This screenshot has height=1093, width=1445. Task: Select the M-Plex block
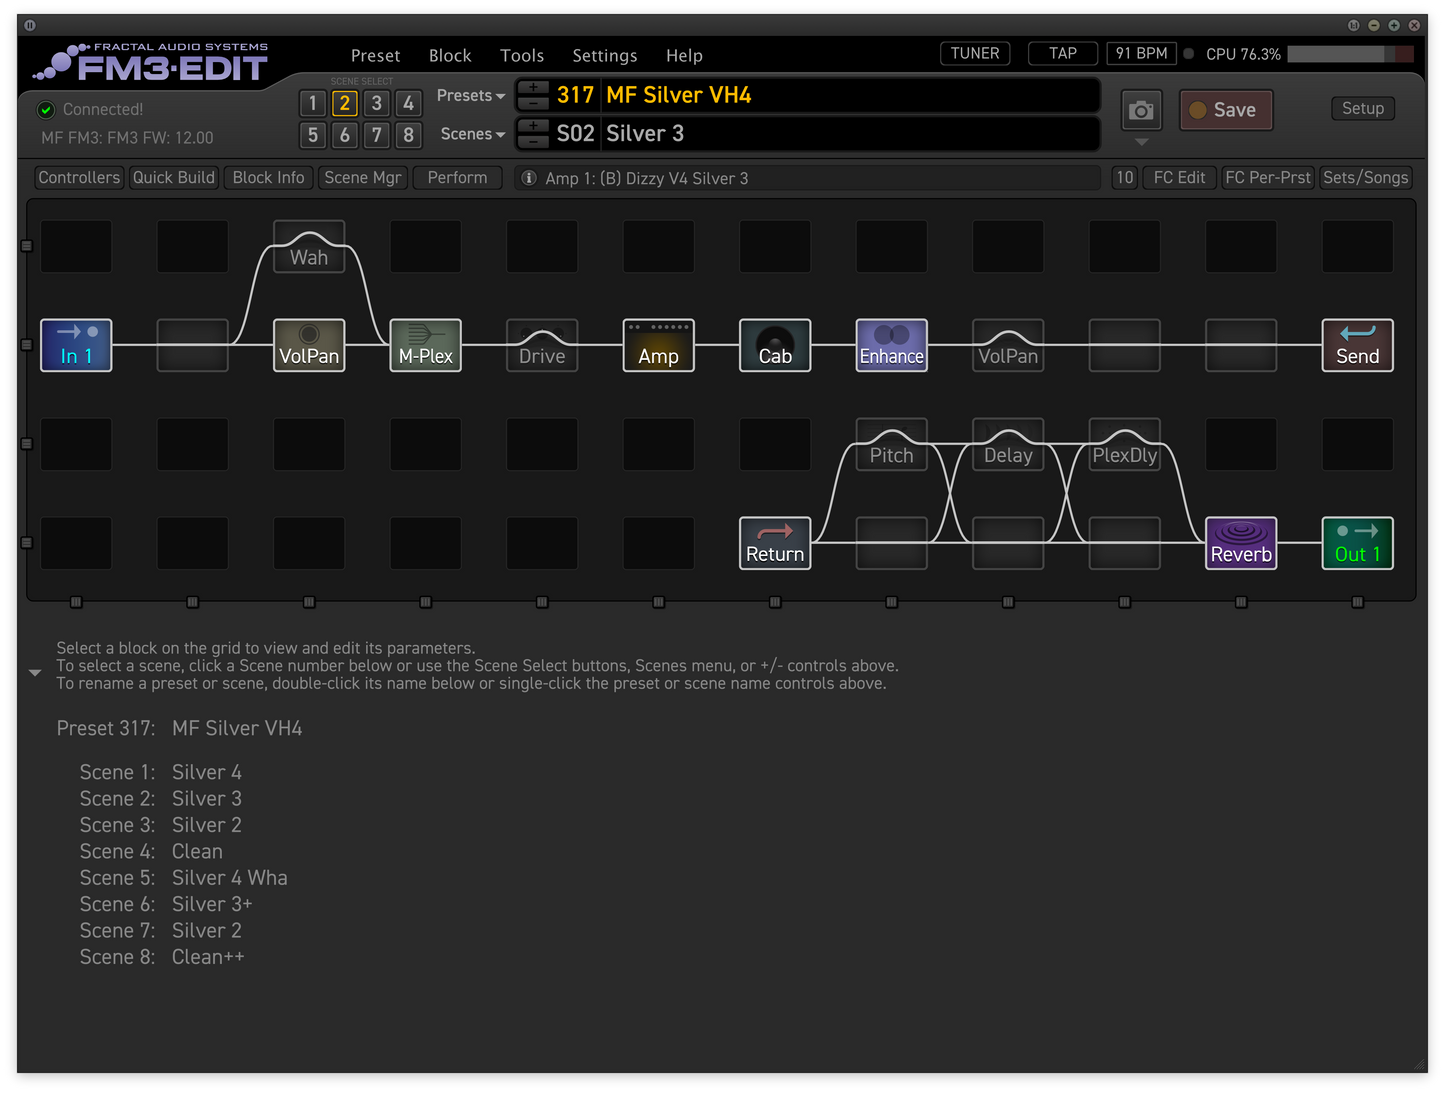[426, 345]
